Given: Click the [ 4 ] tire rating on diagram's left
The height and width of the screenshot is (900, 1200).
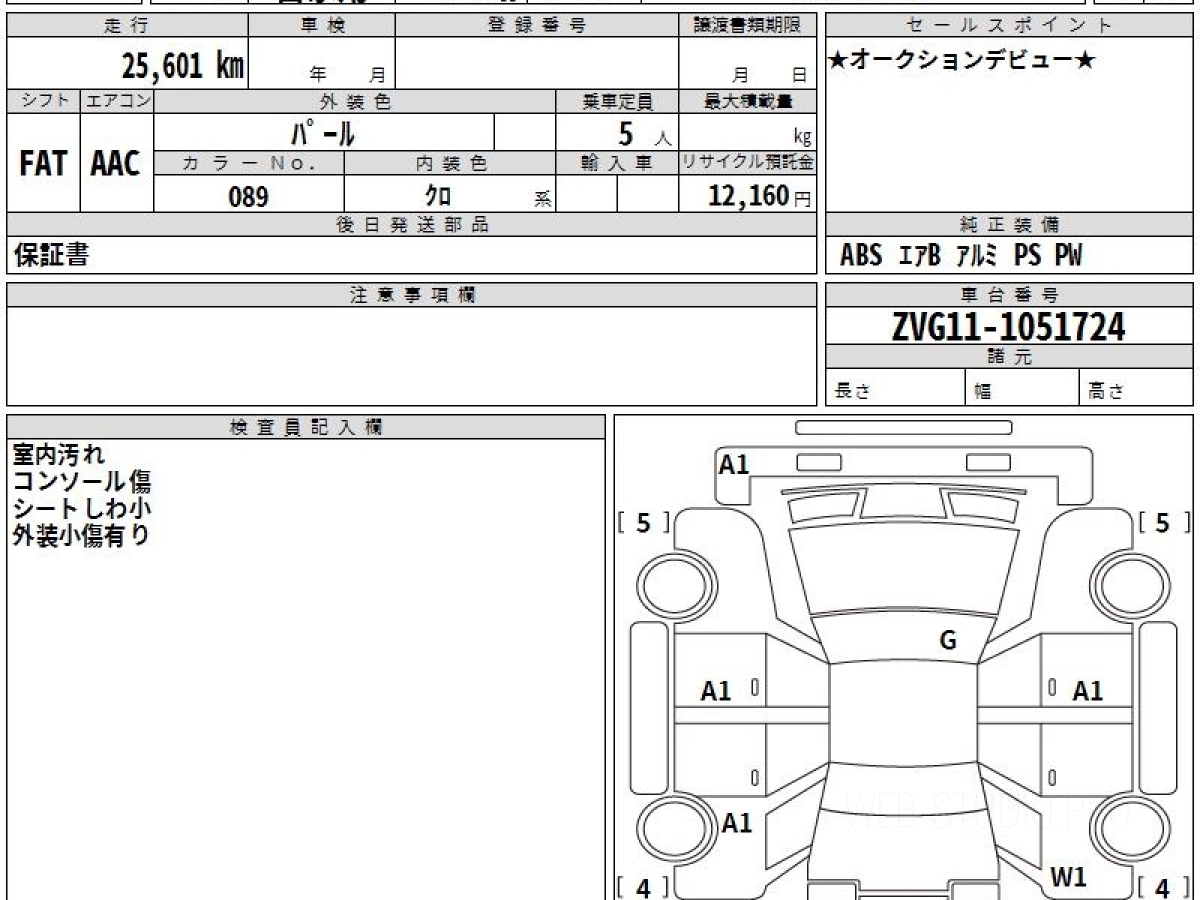Looking at the screenshot, I should pyautogui.click(x=644, y=887).
